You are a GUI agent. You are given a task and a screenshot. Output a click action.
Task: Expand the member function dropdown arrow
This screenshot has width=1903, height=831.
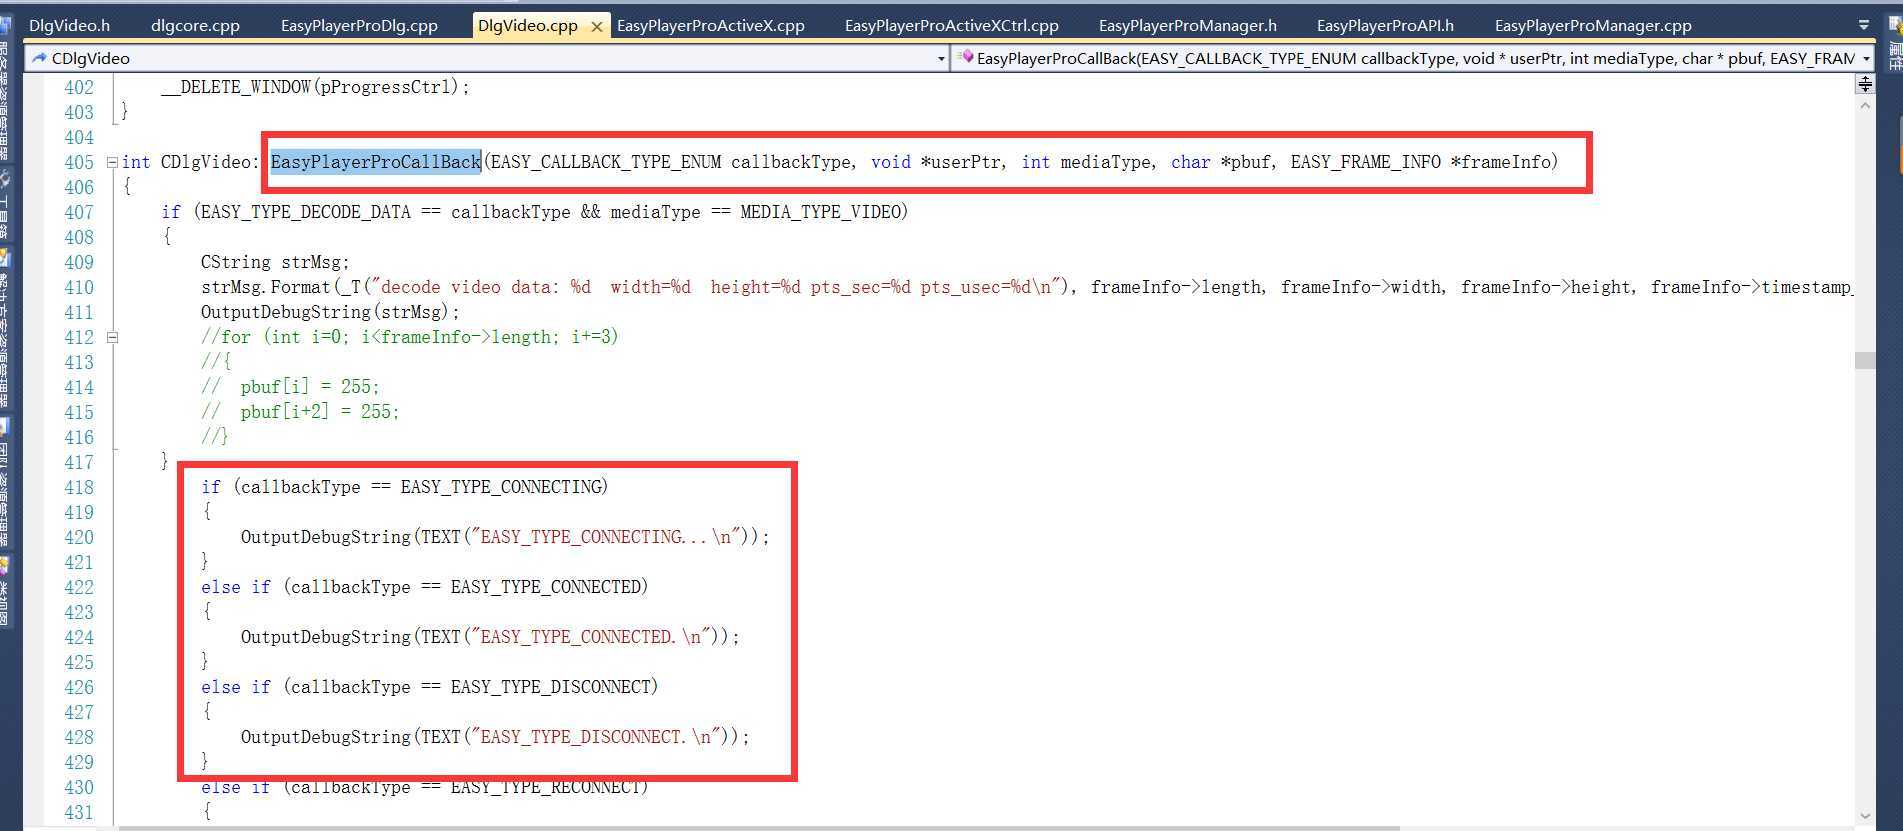(1866, 59)
